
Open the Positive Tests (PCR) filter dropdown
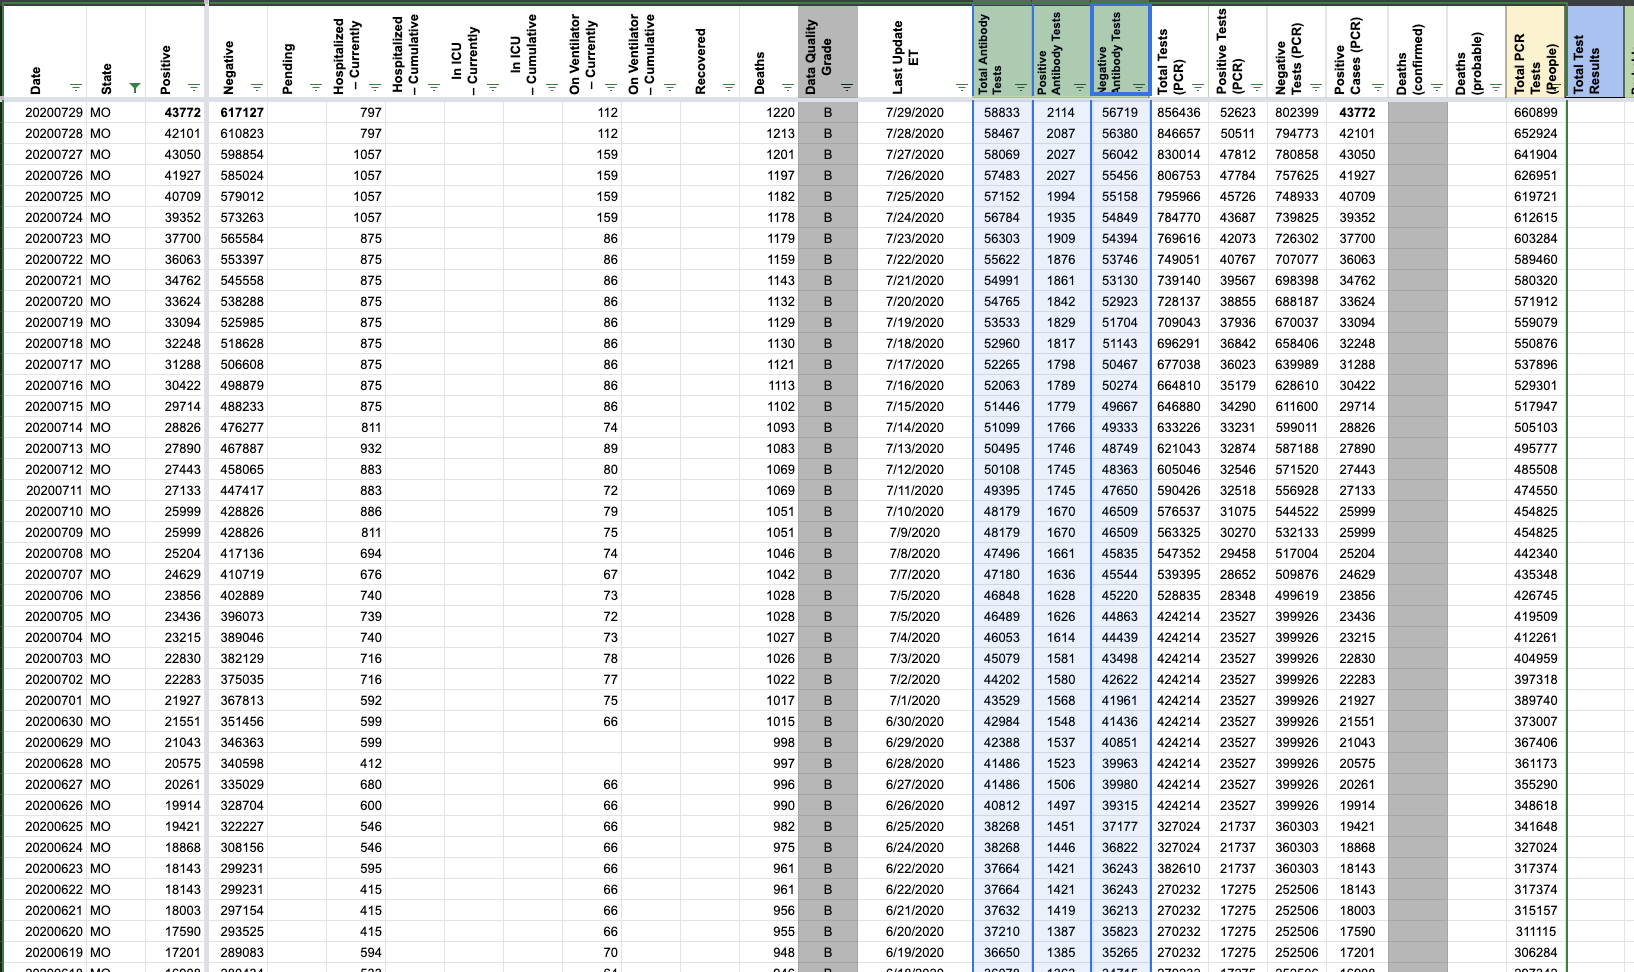point(1256,88)
